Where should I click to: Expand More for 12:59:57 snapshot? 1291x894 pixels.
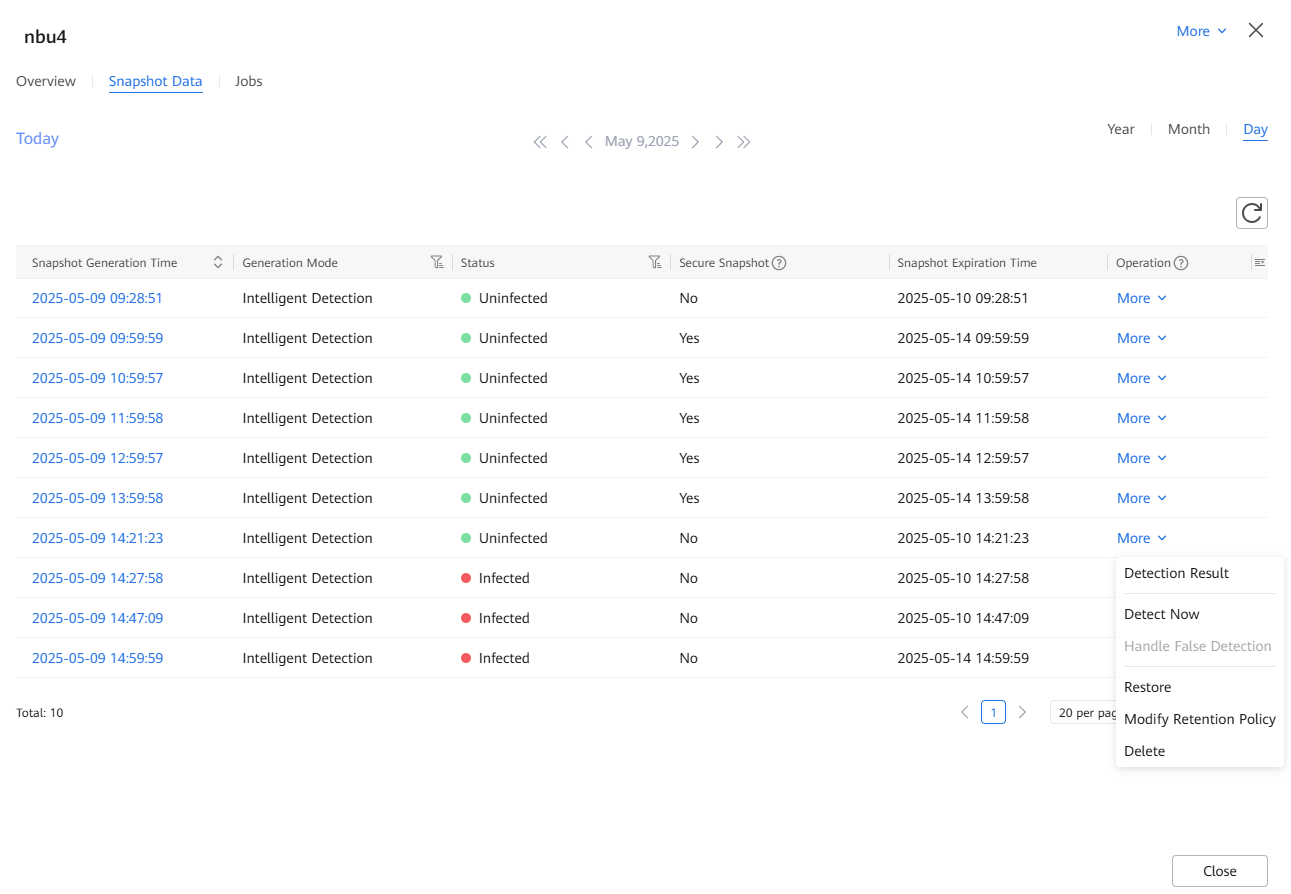pos(1141,458)
